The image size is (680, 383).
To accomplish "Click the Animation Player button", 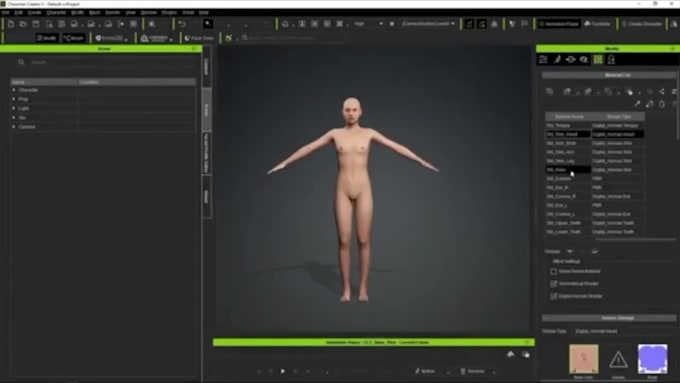I will point(559,24).
